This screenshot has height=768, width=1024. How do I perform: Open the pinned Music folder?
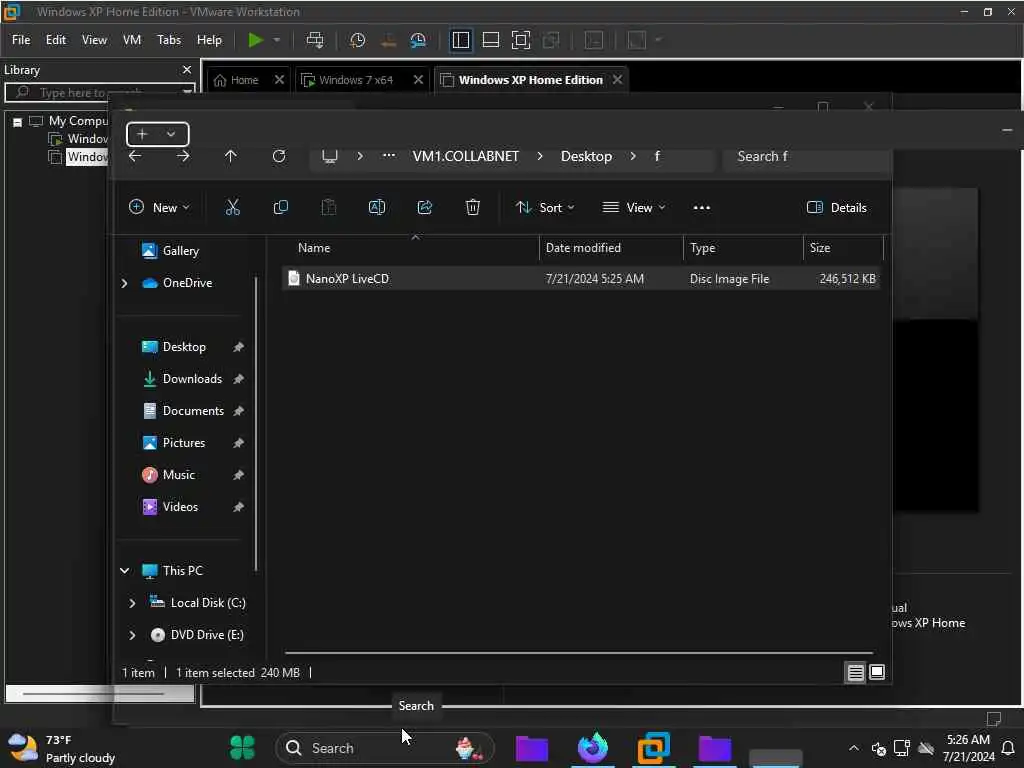click(178, 475)
